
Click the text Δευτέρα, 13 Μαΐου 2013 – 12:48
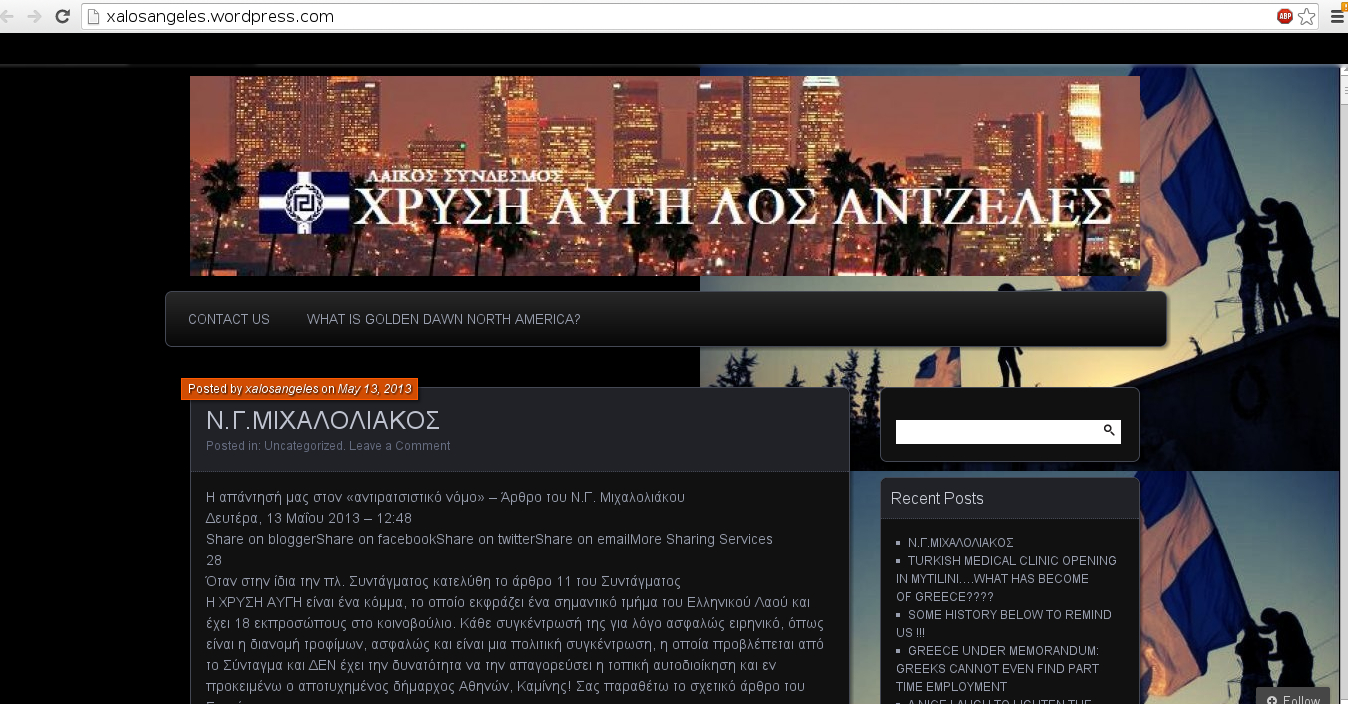[309, 518]
